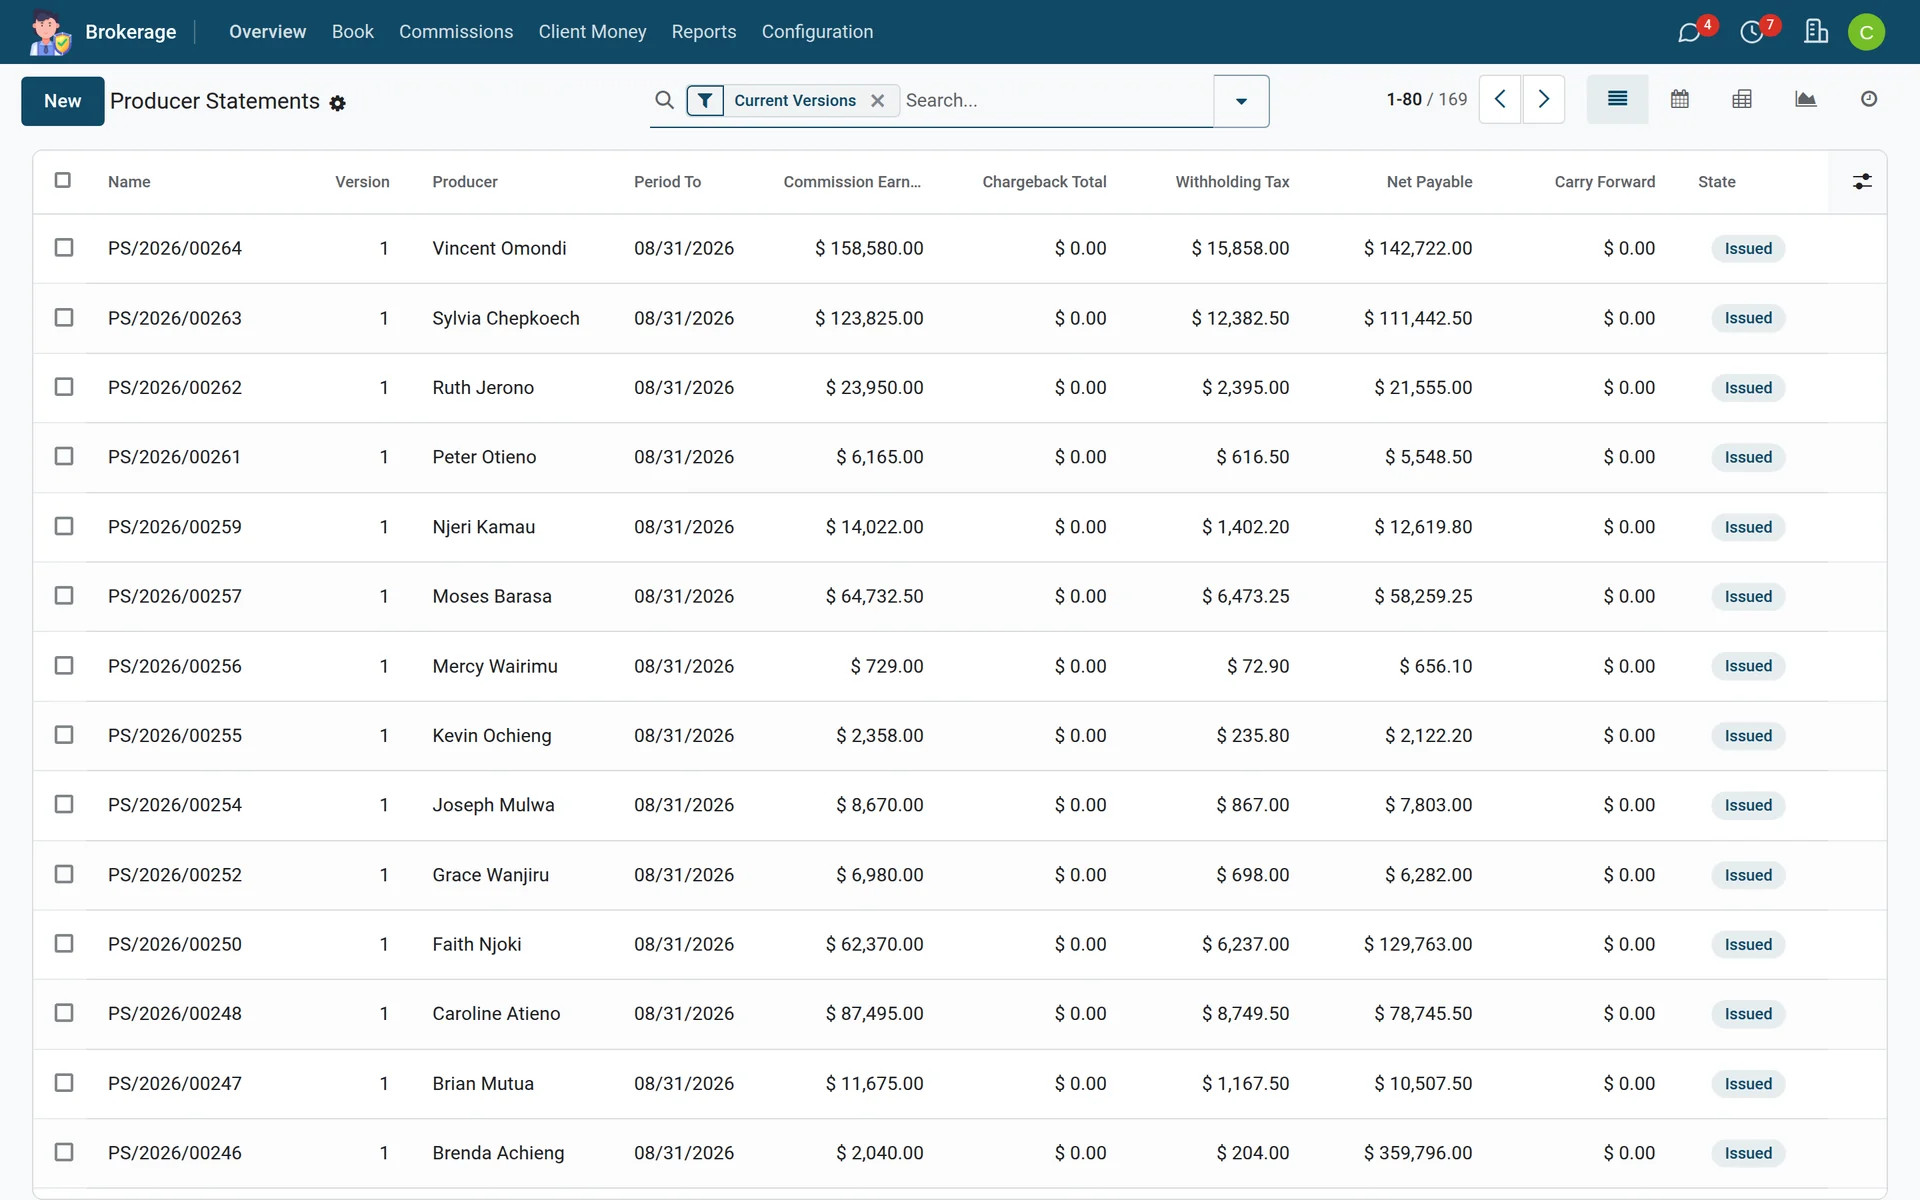Screen dimensions: 1920x1200
Task: Expand the search options dropdown
Action: click(x=1241, y=101)
